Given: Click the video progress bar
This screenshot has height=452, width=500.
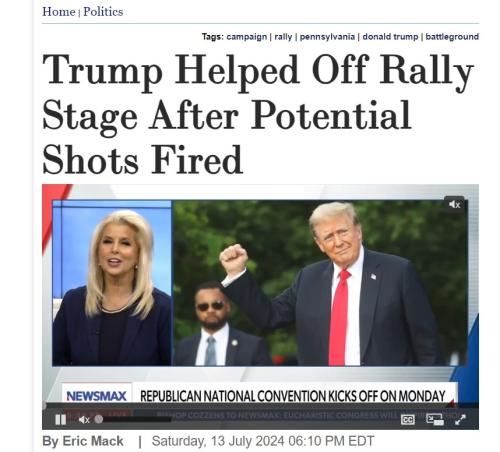Looking at the screenshot, I should tap(260, 406).
